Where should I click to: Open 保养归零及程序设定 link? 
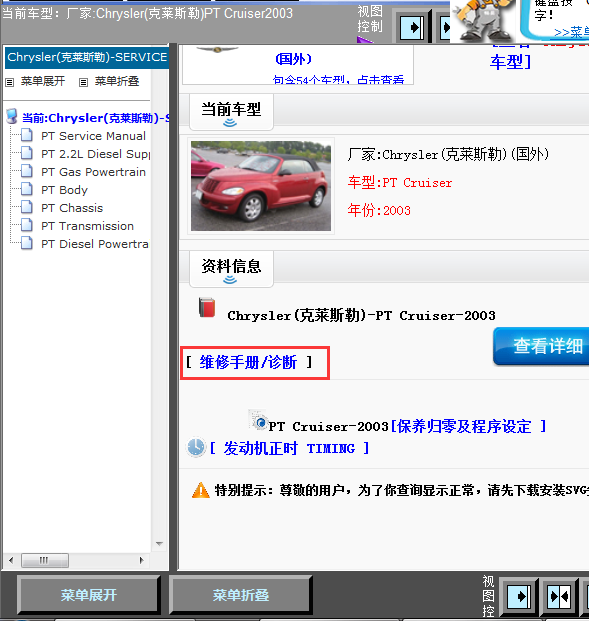pos(469,426)
